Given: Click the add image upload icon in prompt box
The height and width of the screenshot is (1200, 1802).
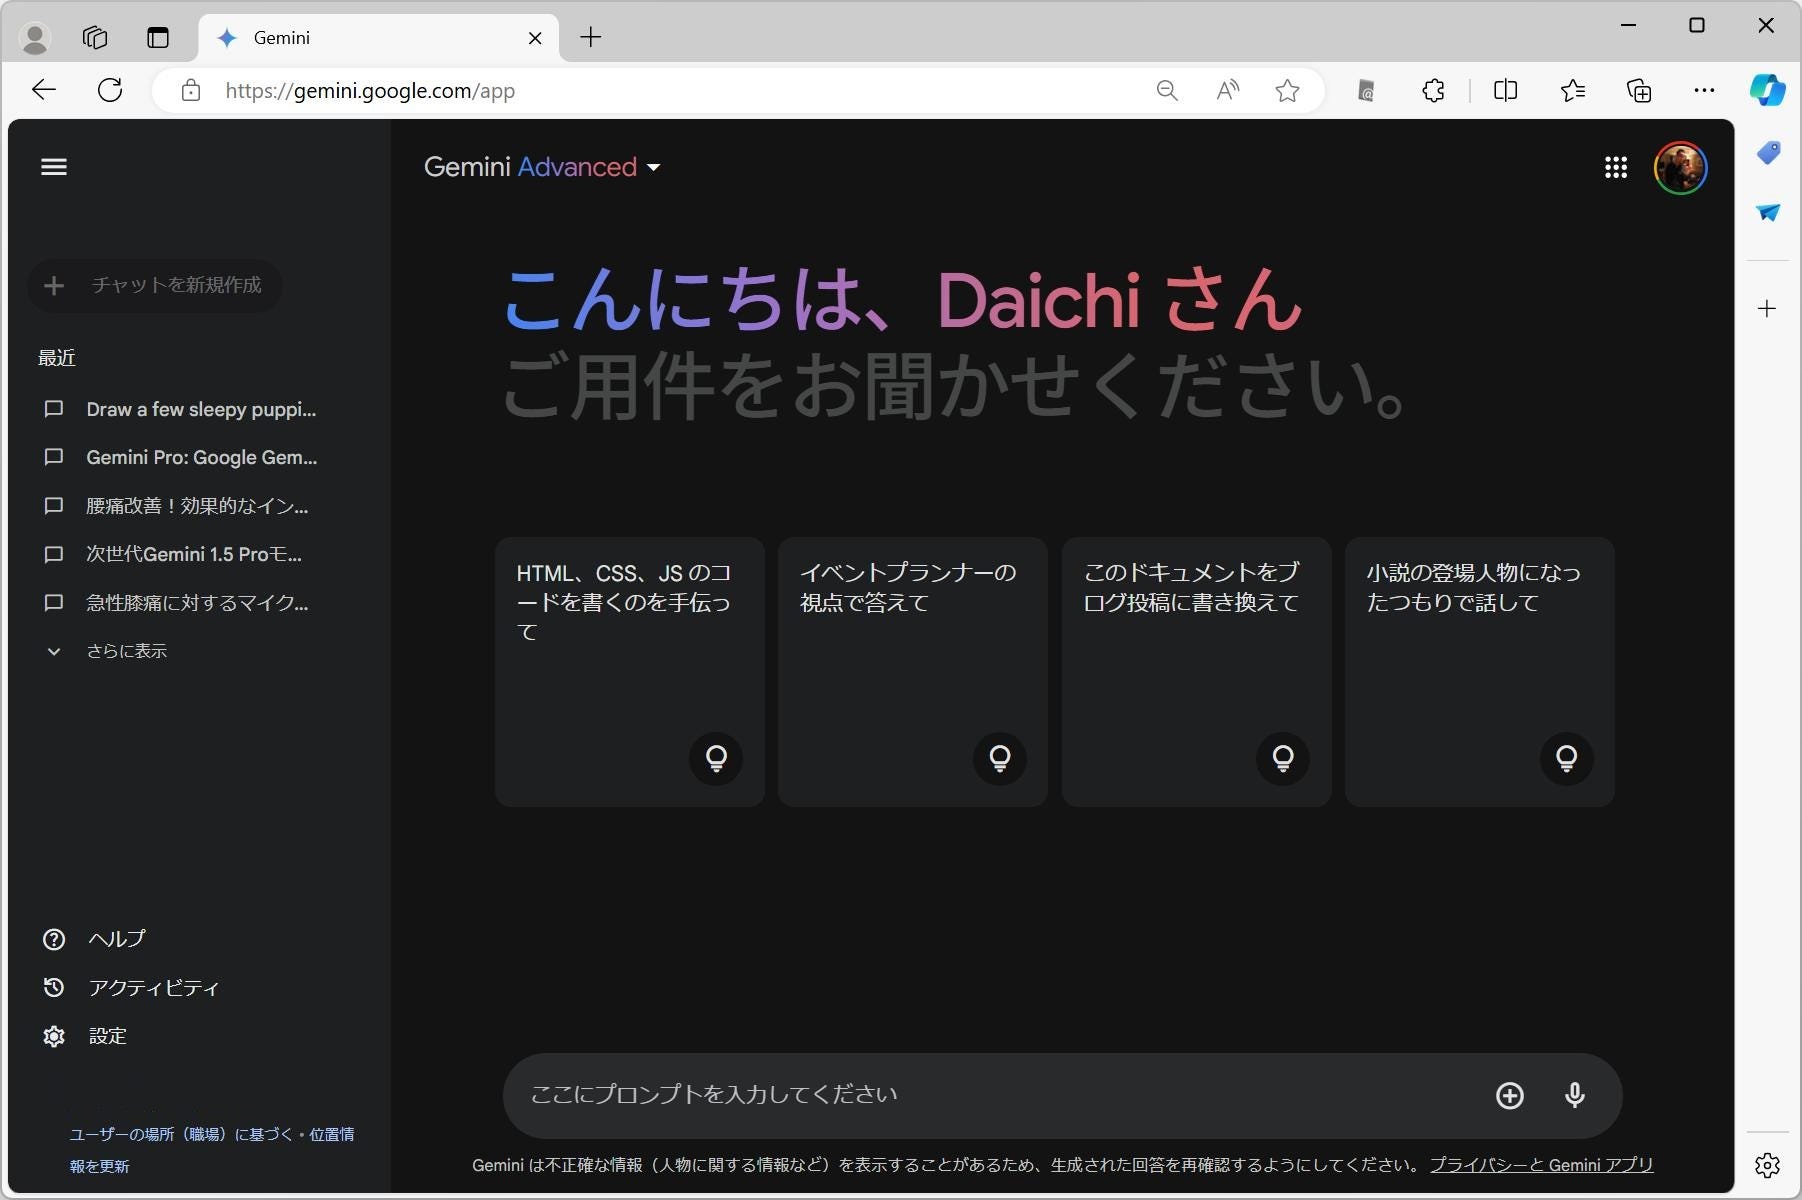Looking at the screenshot, I should pyautogui.click(x=1510, y=1096).
